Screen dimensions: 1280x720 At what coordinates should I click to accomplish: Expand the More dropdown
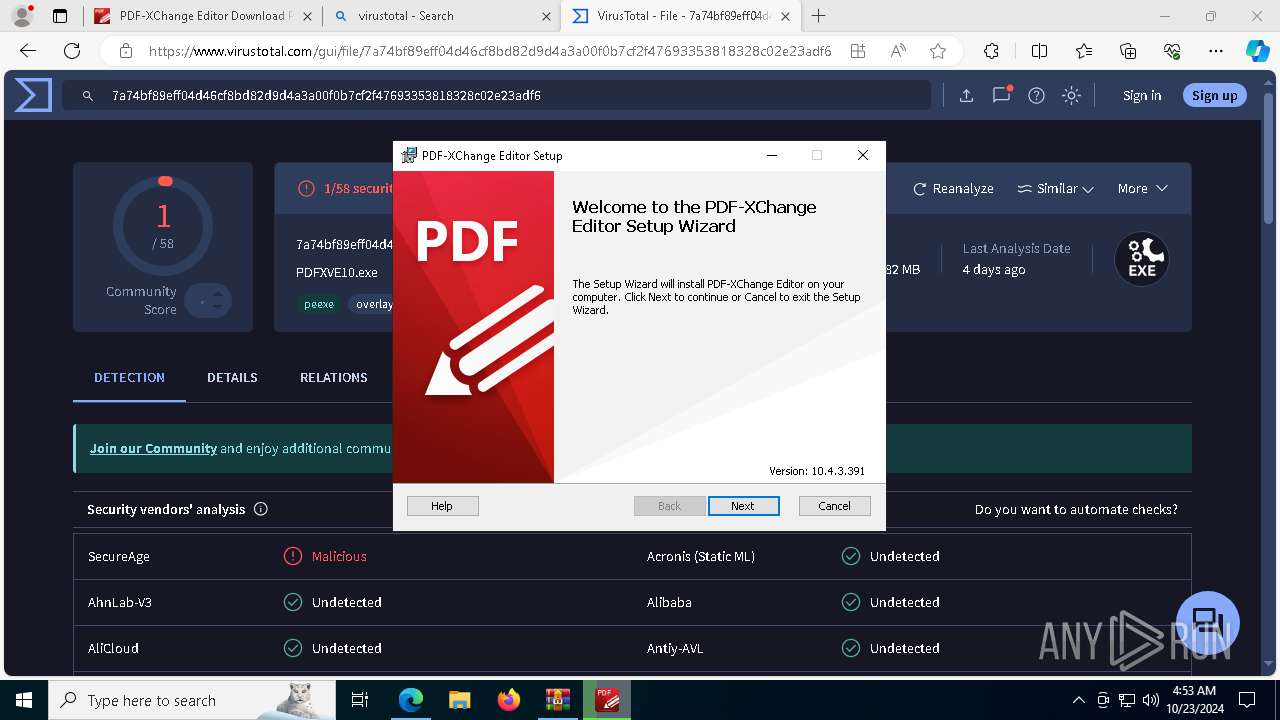click(1143, 188)
